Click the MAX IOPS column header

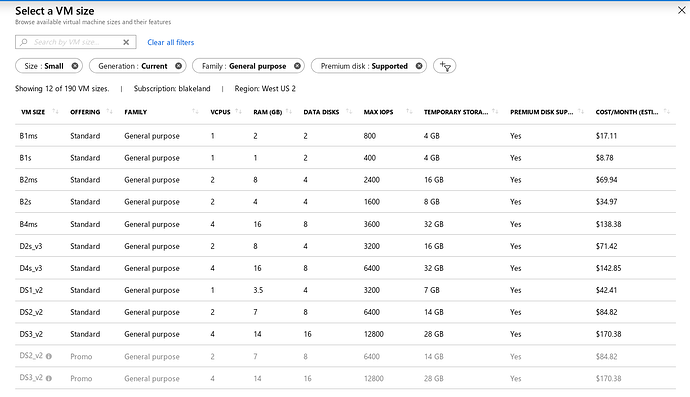coord(378,112)
